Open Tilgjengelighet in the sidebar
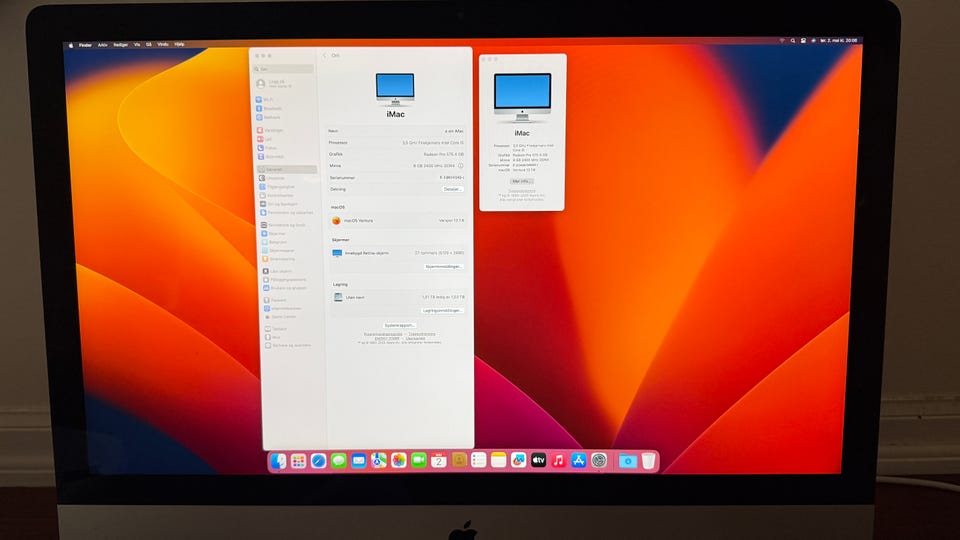The height and width of the screenshot is (540, 960). point(277,187)
